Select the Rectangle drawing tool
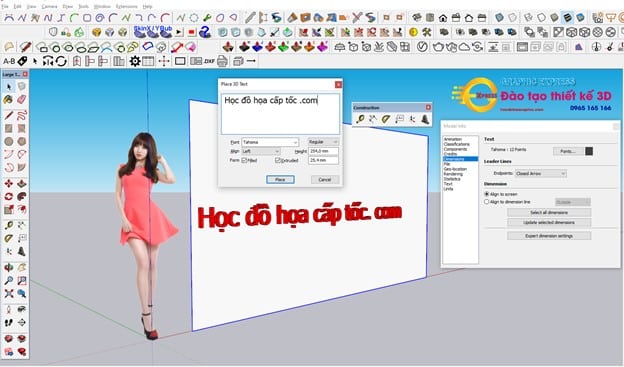 pos(9,128)
